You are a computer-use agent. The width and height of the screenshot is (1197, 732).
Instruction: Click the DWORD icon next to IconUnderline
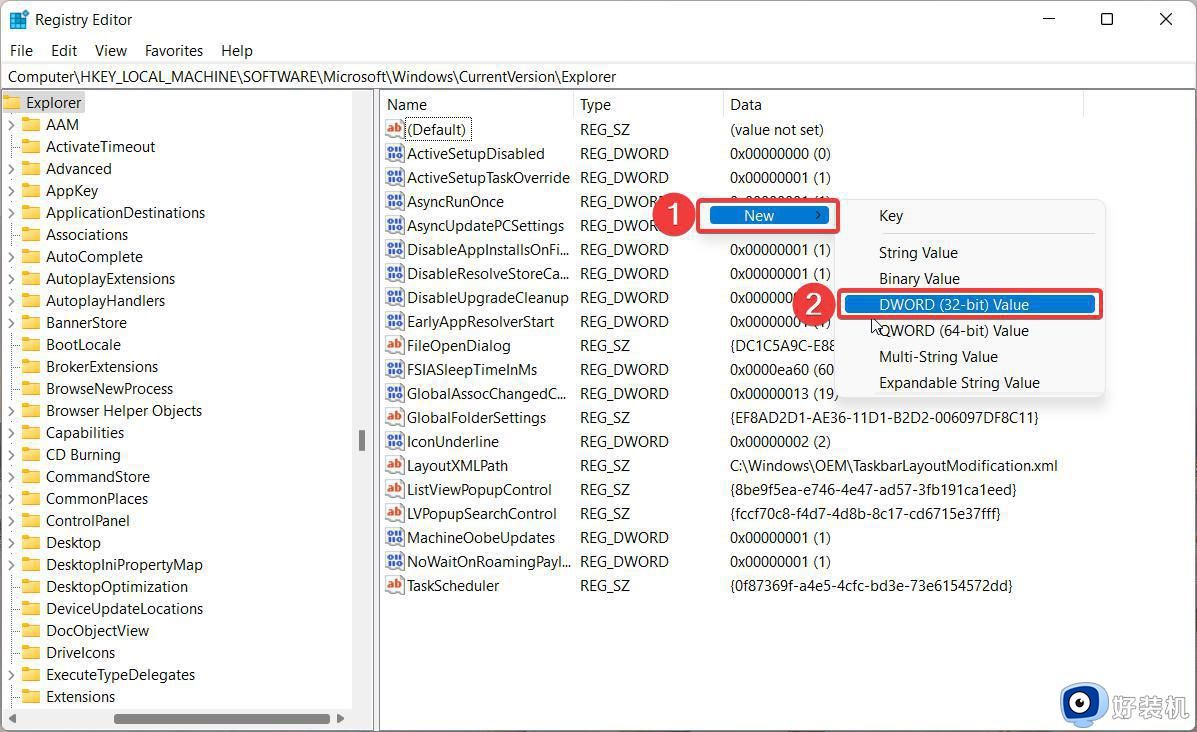coord(396,441)
